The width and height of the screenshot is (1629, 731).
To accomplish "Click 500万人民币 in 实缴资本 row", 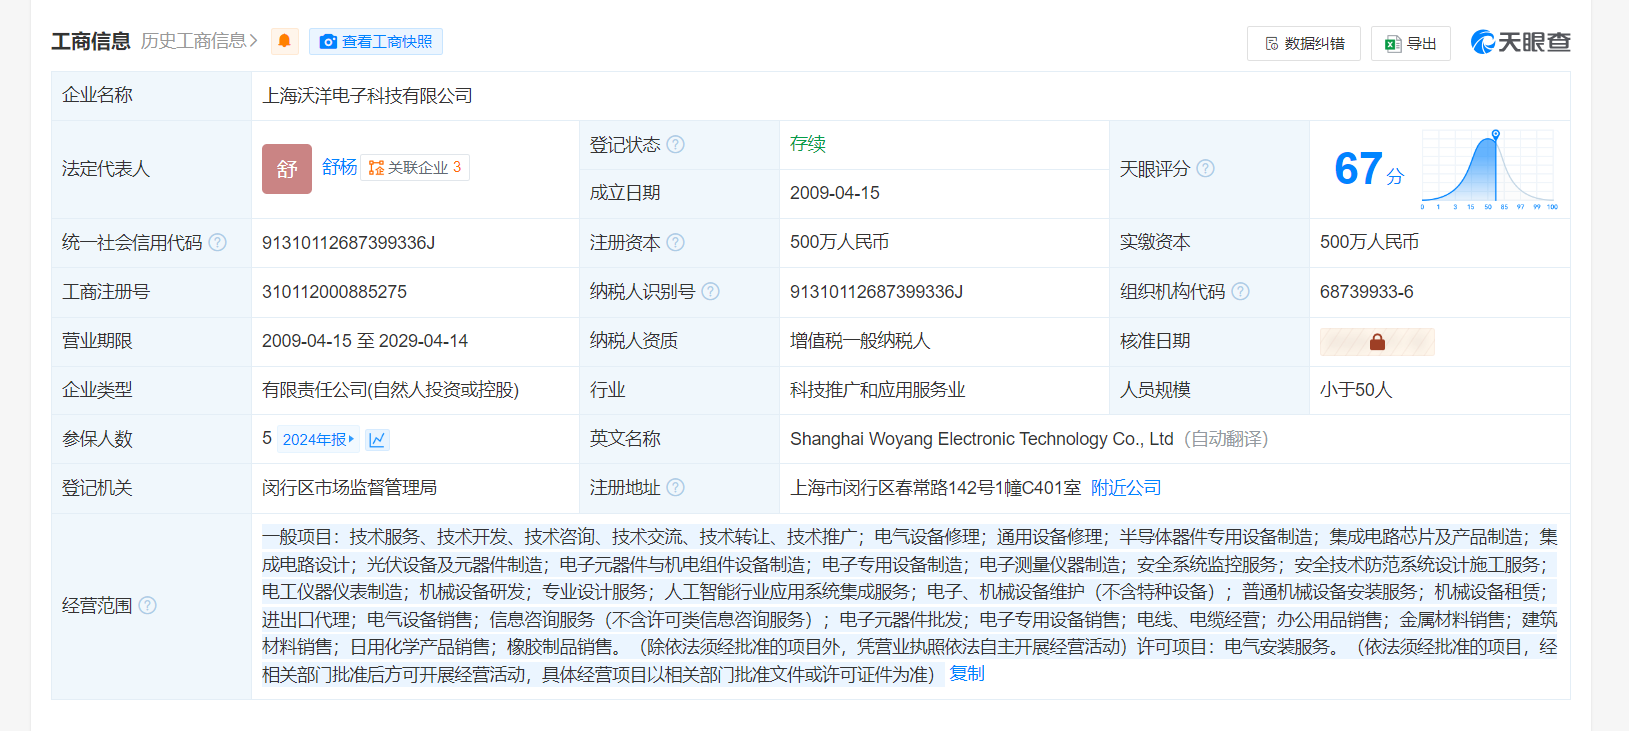I will tap(1369, 242).
